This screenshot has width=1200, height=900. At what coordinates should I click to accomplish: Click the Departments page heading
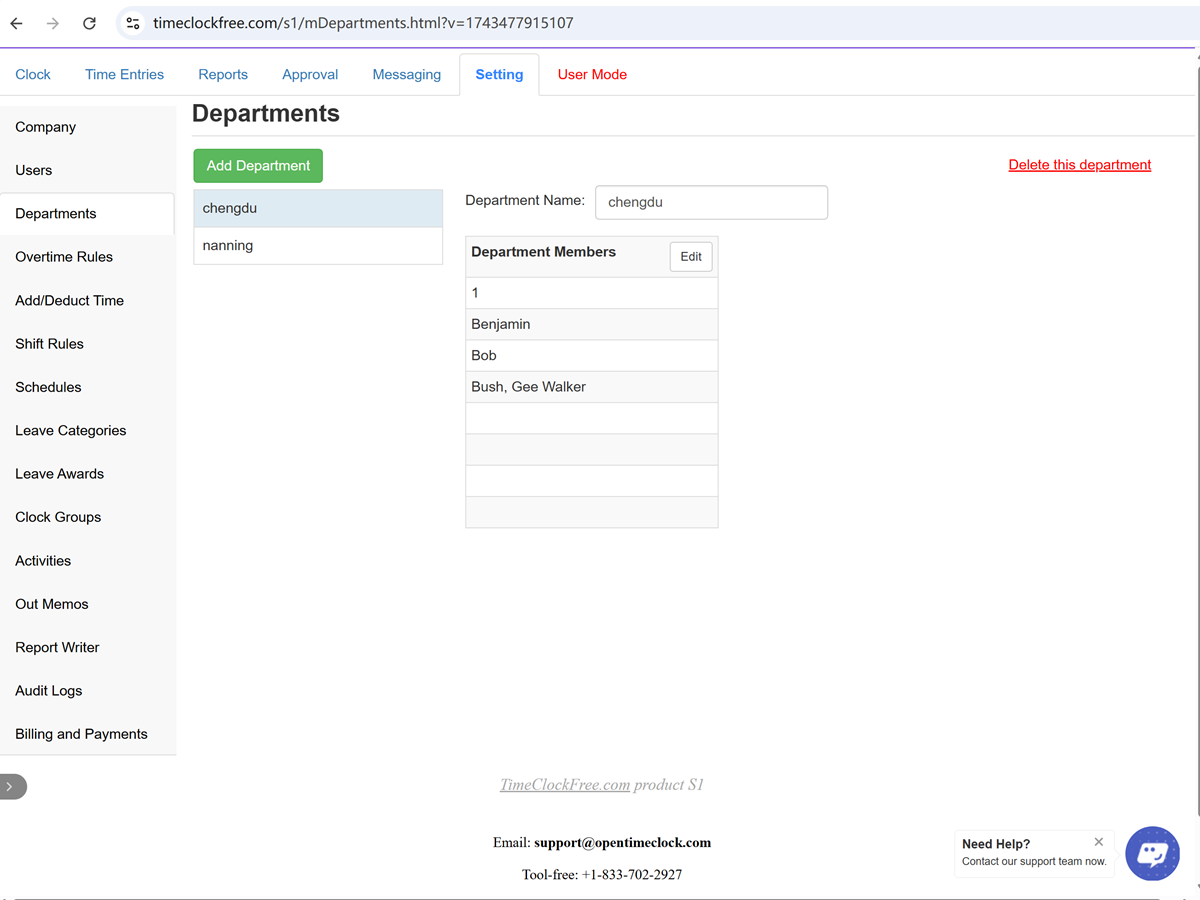pos(266,114)
